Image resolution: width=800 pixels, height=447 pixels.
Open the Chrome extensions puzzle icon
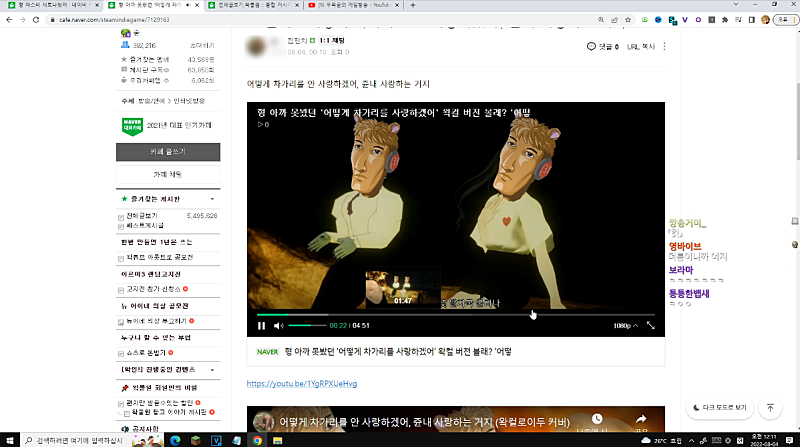click(725, 20)
